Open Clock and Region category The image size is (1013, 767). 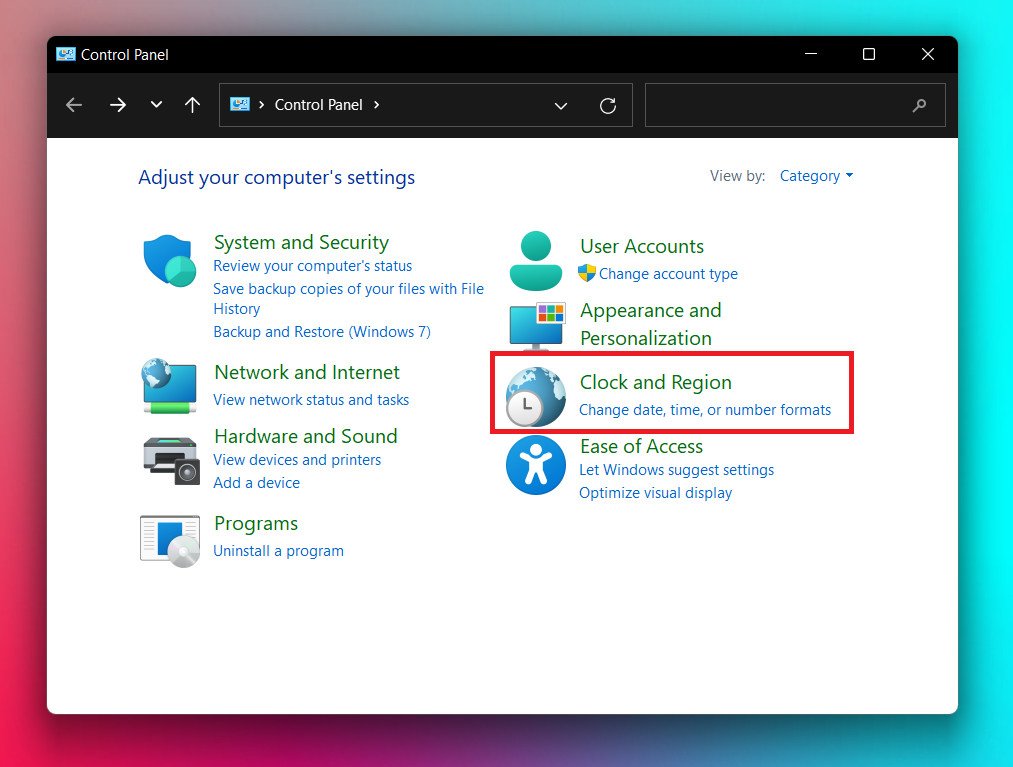[656, 383]
